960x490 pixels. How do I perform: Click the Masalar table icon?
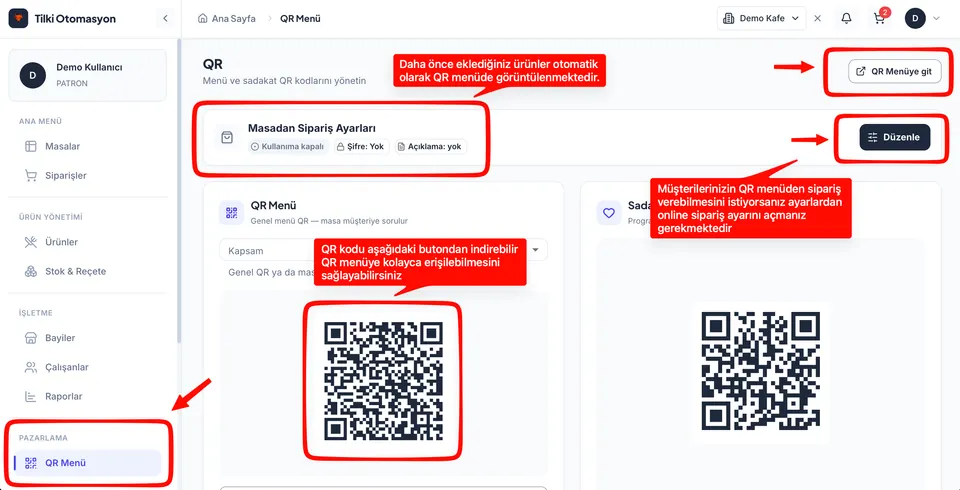(x=31, y=146)
